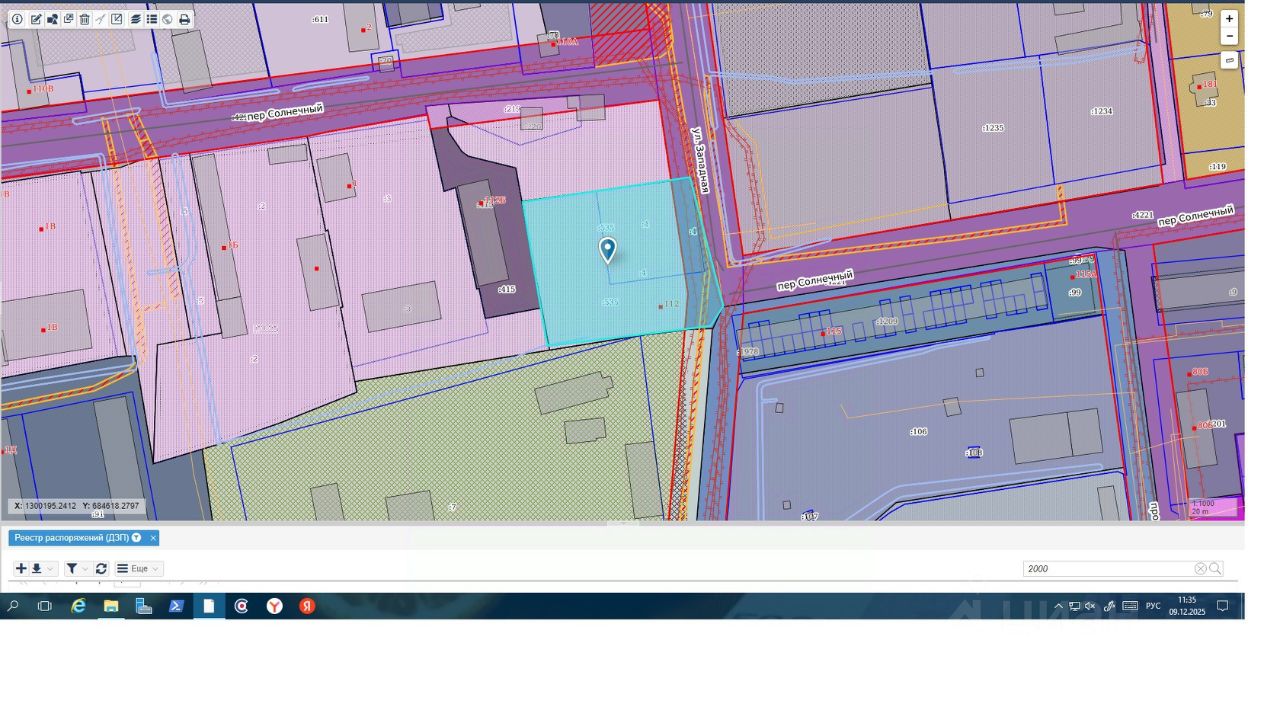
Task: Click the globe basemap icon
Action: pos(167,19)
